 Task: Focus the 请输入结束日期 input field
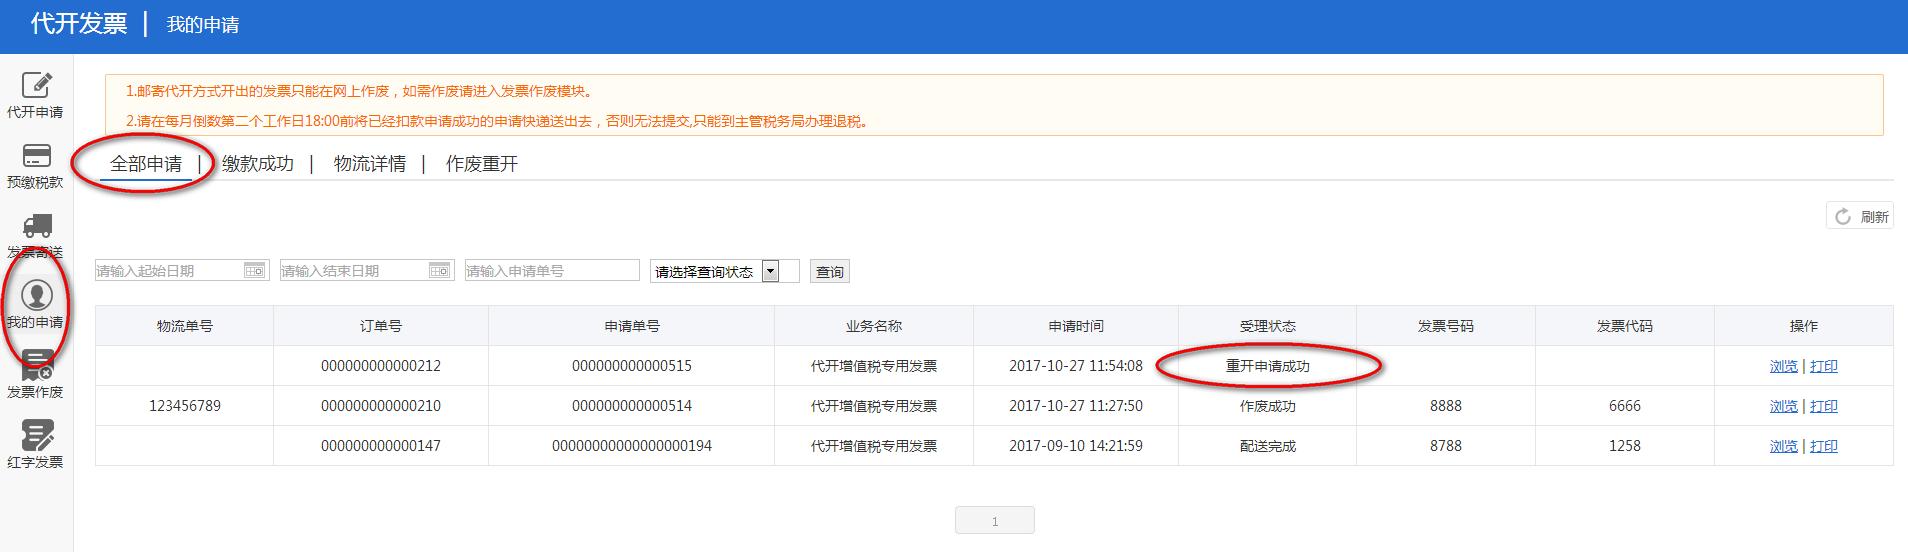click(367, 270)
